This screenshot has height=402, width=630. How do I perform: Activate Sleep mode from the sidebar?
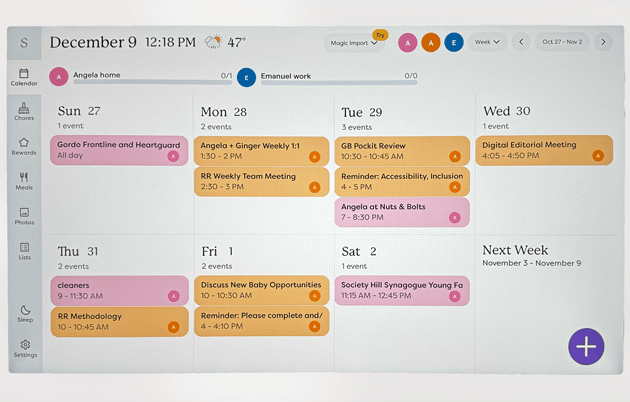point(24,314)
